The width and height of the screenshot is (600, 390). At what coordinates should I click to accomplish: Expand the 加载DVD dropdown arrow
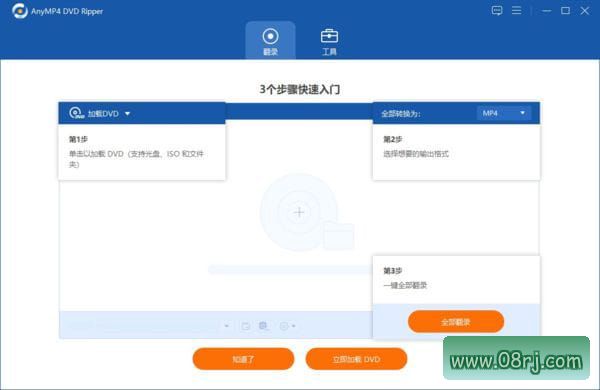tap(127, 114)
